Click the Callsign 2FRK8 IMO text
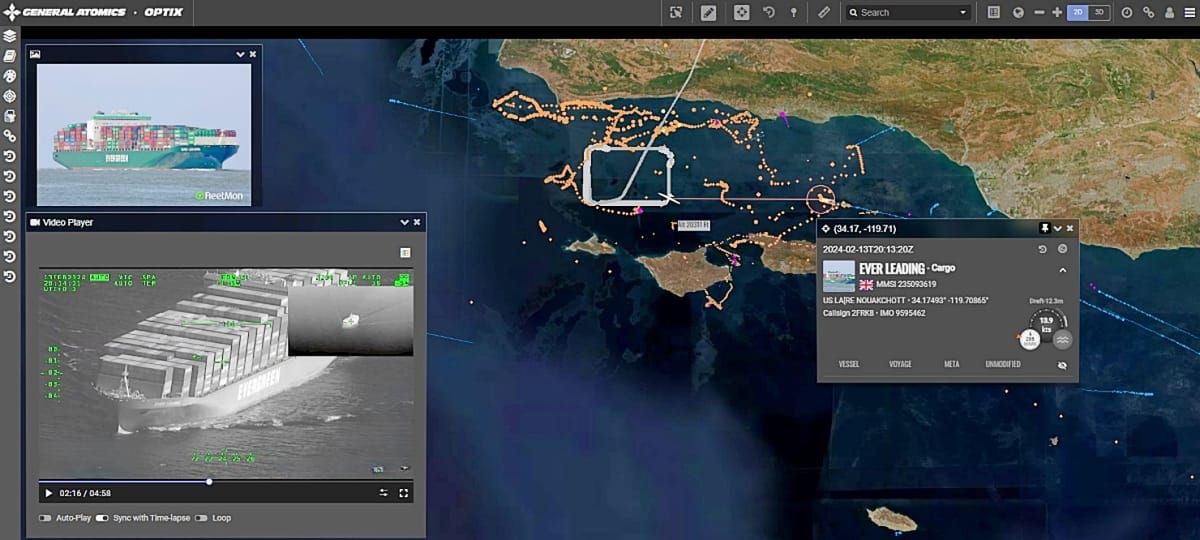 (x=874, y=313)
